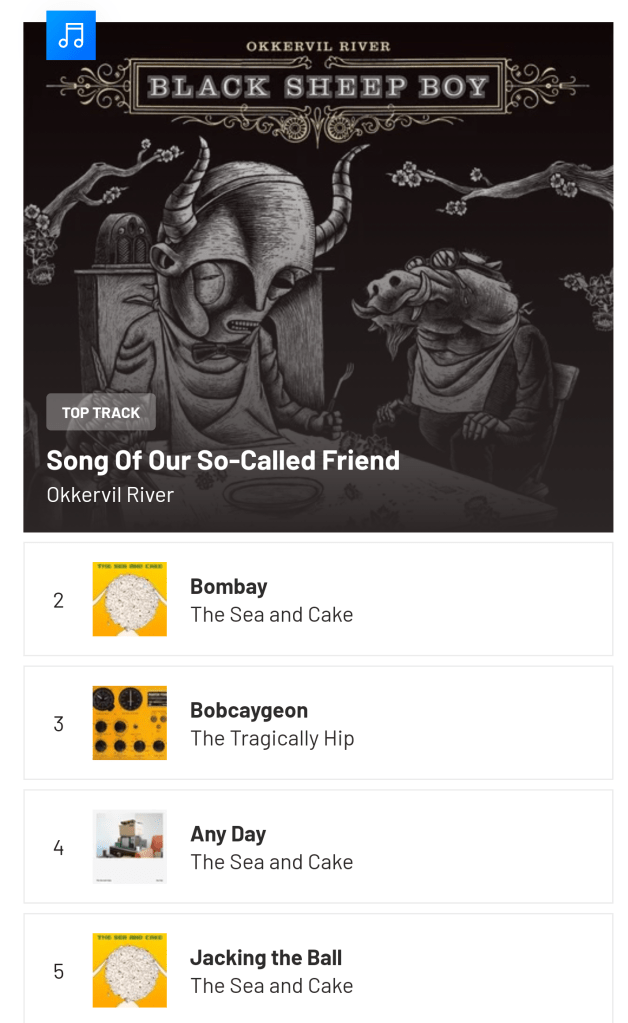
Task: Click the Bombay album art thumbnail
Action: pyautogui.click(x=130, y=599)
